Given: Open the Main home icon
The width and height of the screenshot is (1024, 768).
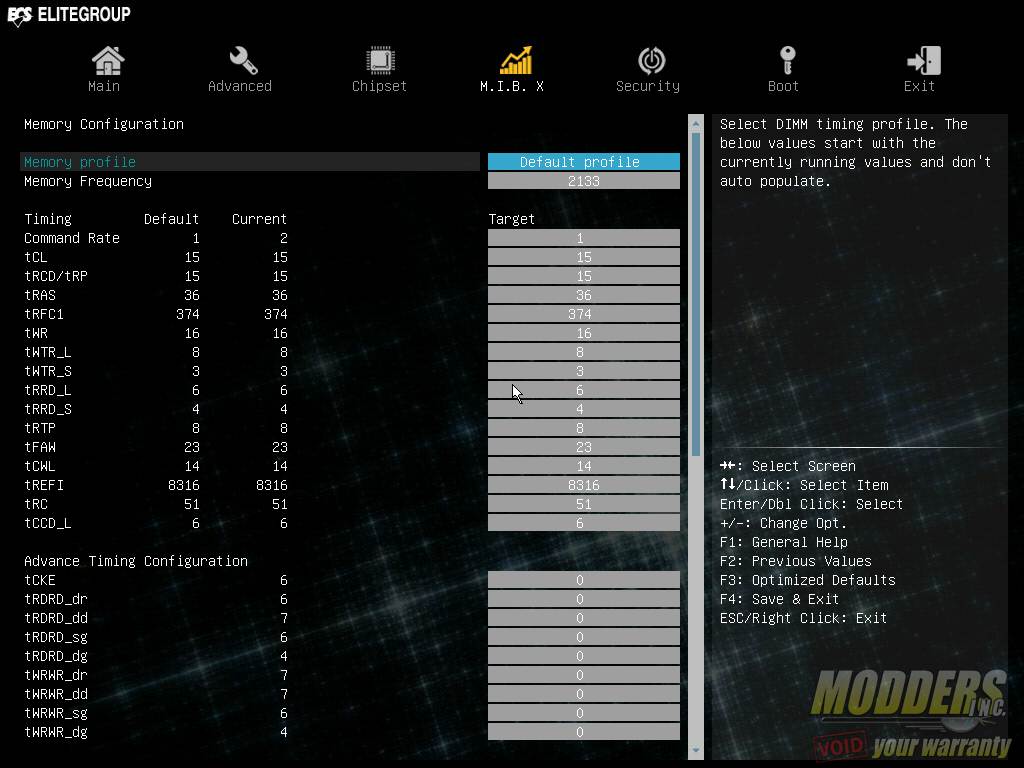Looking at the screenshot, I should [x=107, y=61].
